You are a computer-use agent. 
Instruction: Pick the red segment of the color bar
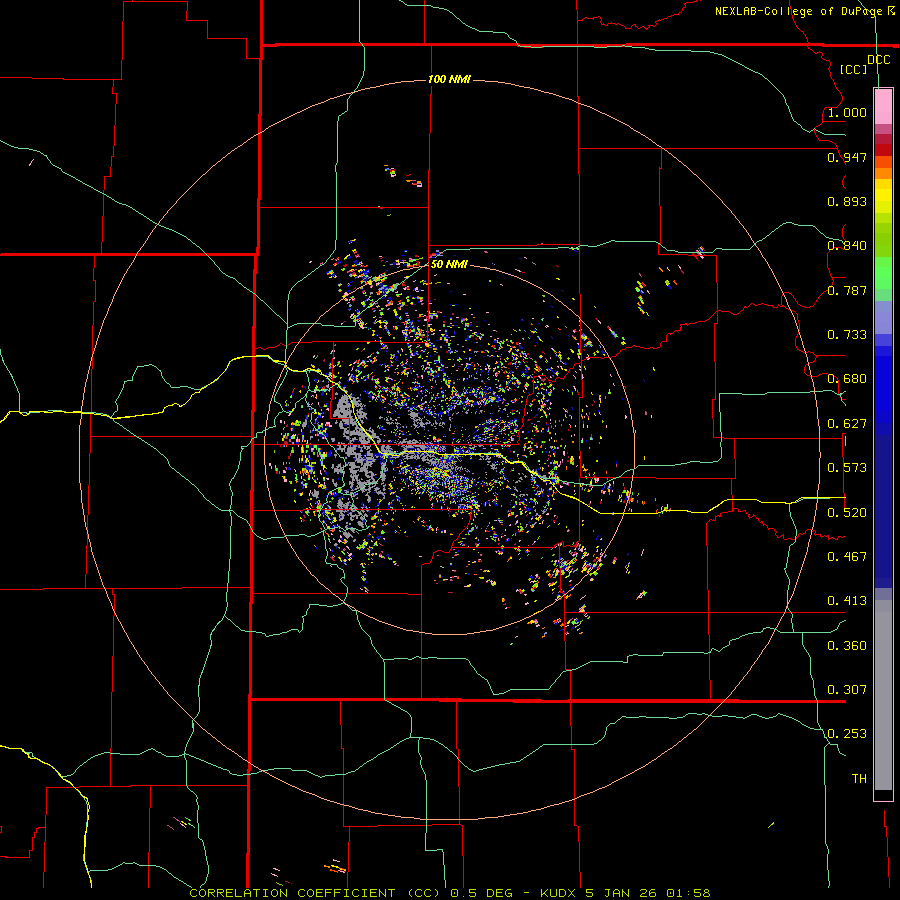pos(883,149)
